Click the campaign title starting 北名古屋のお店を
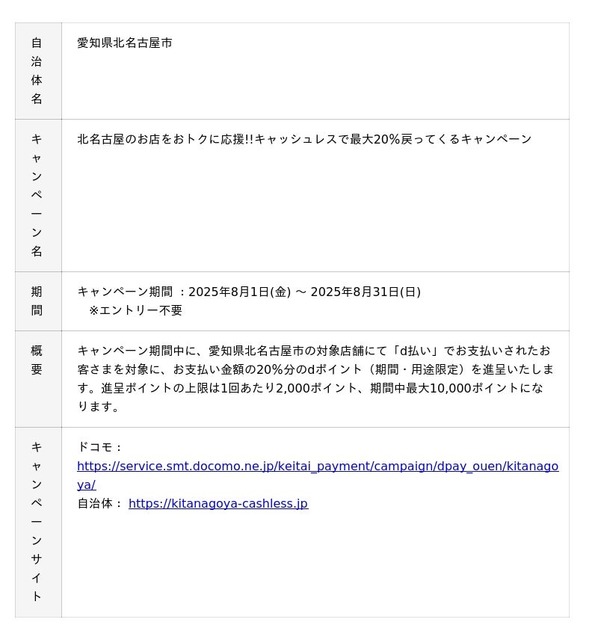 (x=304, y=139)
